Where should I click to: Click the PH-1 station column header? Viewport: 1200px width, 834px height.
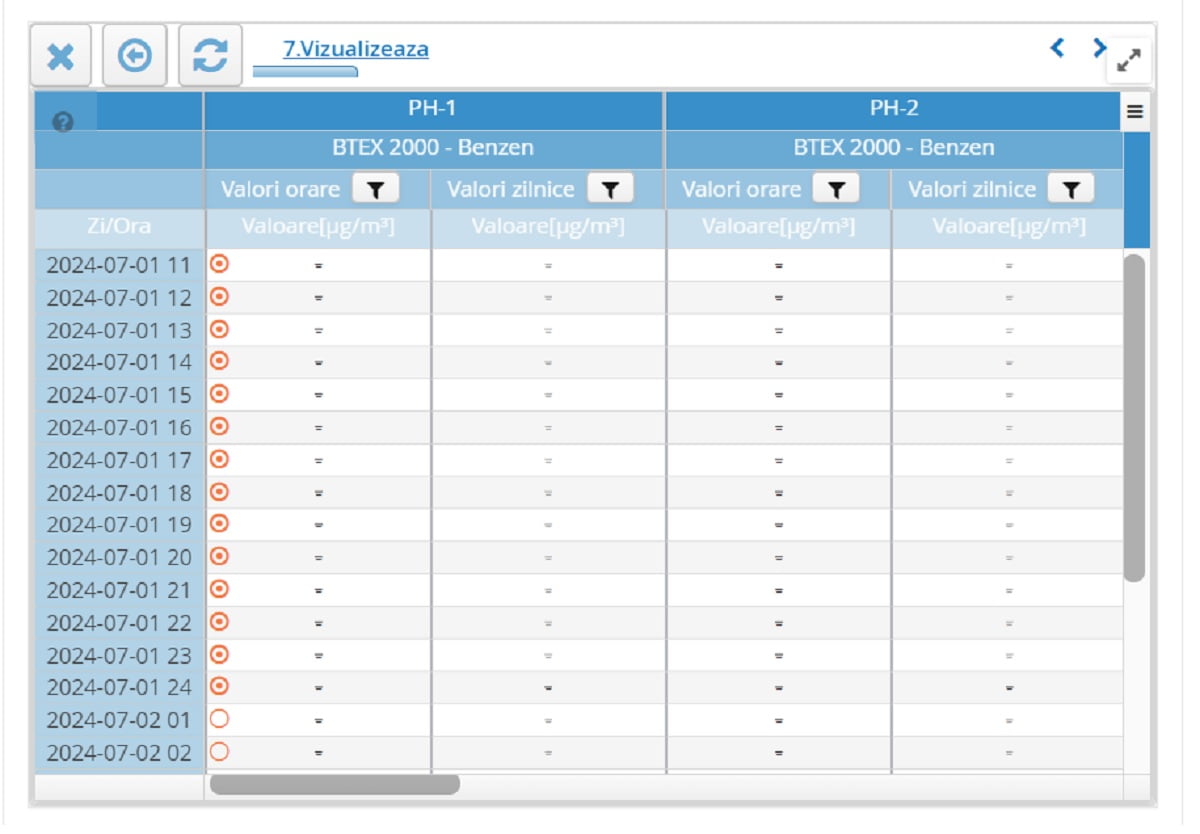point(432,108)
